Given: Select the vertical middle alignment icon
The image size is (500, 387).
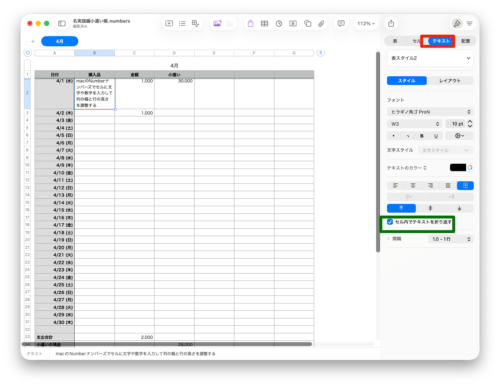Looking at the screenshot, I should tap(430, 208).
